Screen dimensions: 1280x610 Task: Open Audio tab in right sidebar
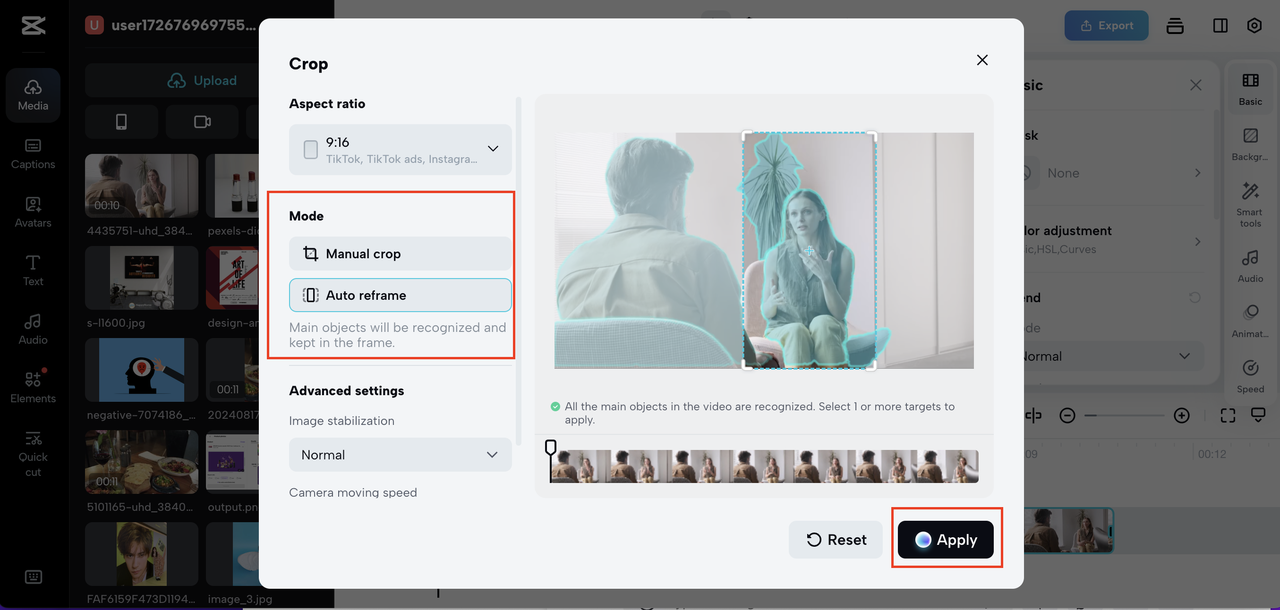pyautogui.click(x=1250, y=266)
